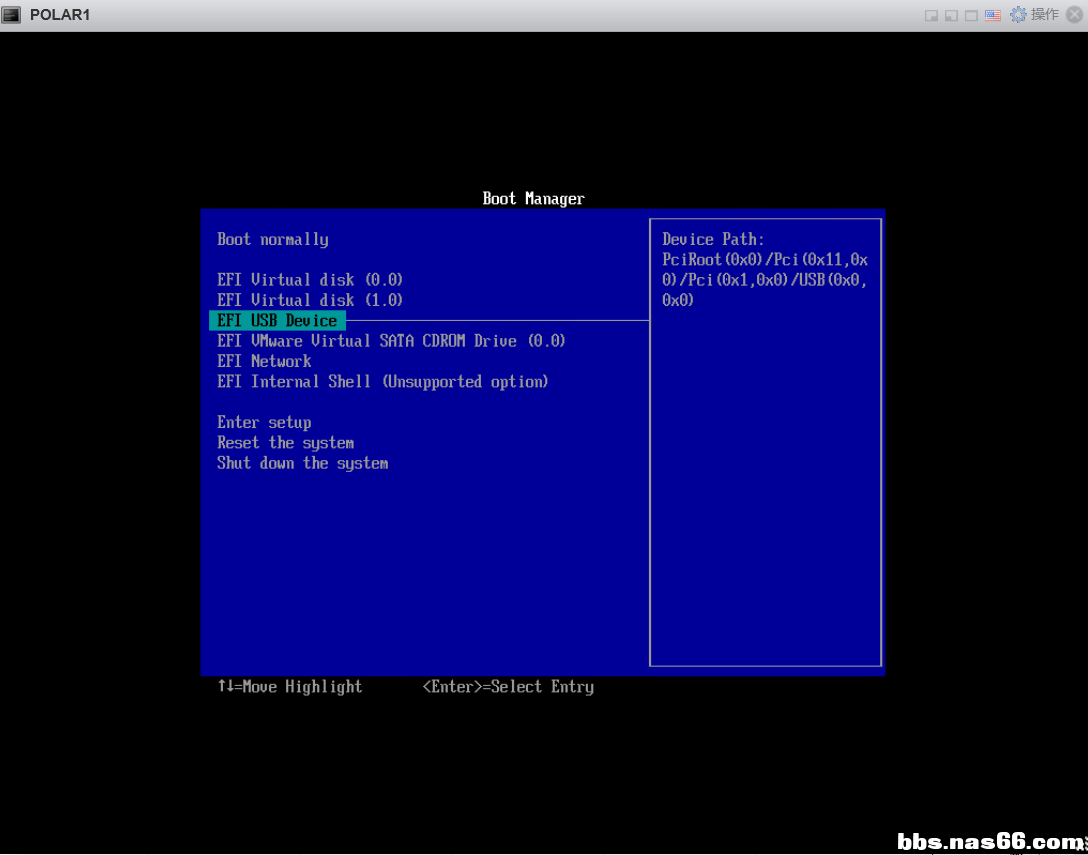This screenshot has width=1088, height=855.
Task: Click the US flag keyboard layout icon
Action: pyautogui.click(x=992, y=15)
